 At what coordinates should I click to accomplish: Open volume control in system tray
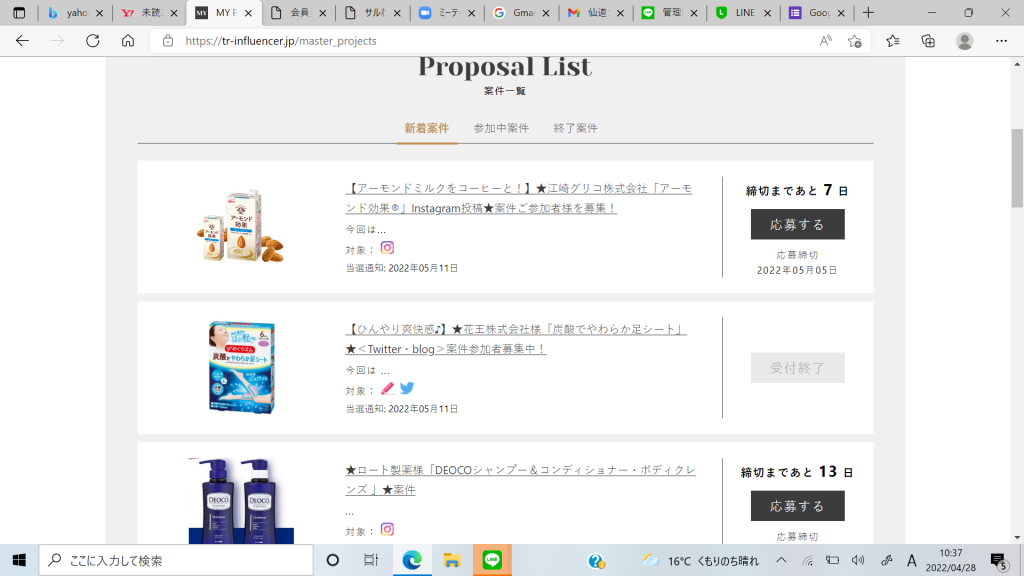click(858, 560)
